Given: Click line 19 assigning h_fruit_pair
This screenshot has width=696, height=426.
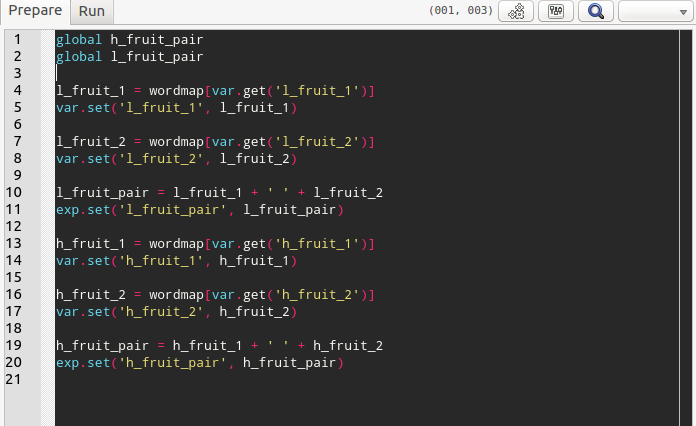Looking at the screenshot, I should 219,346.
